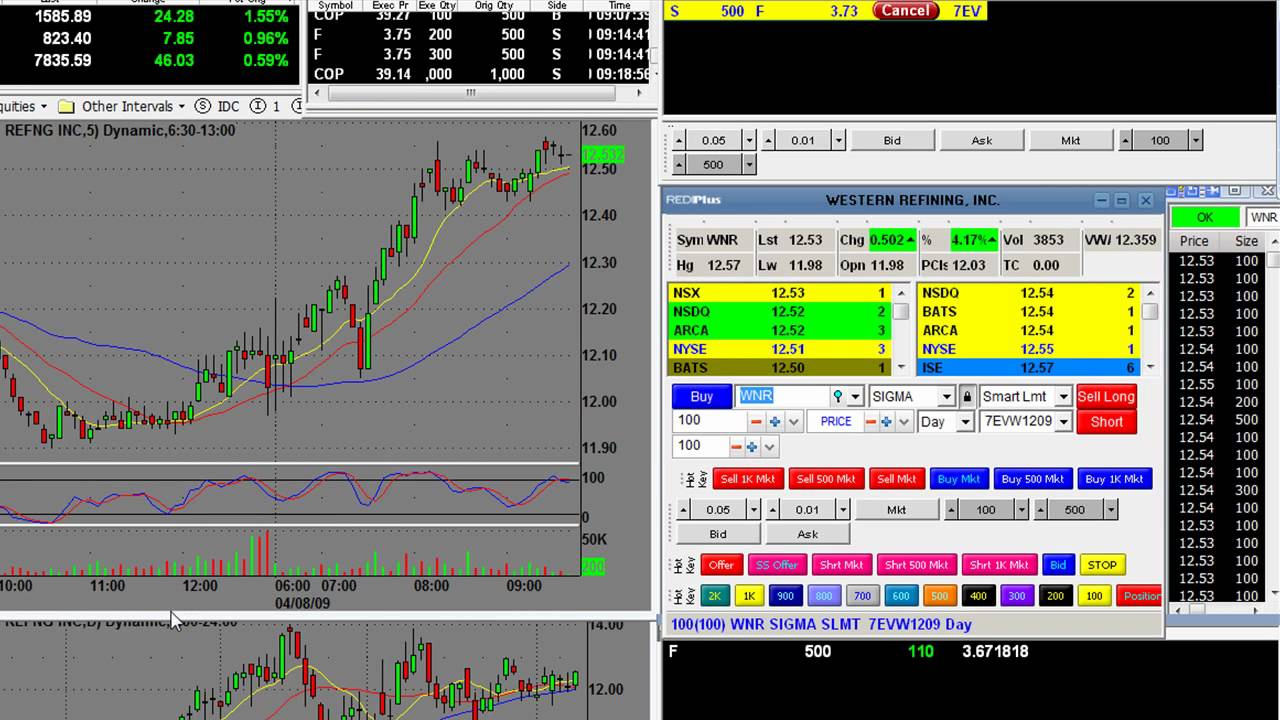Expand the chevron after the top quantity field
1280x720 pixels.
(794, 422)
